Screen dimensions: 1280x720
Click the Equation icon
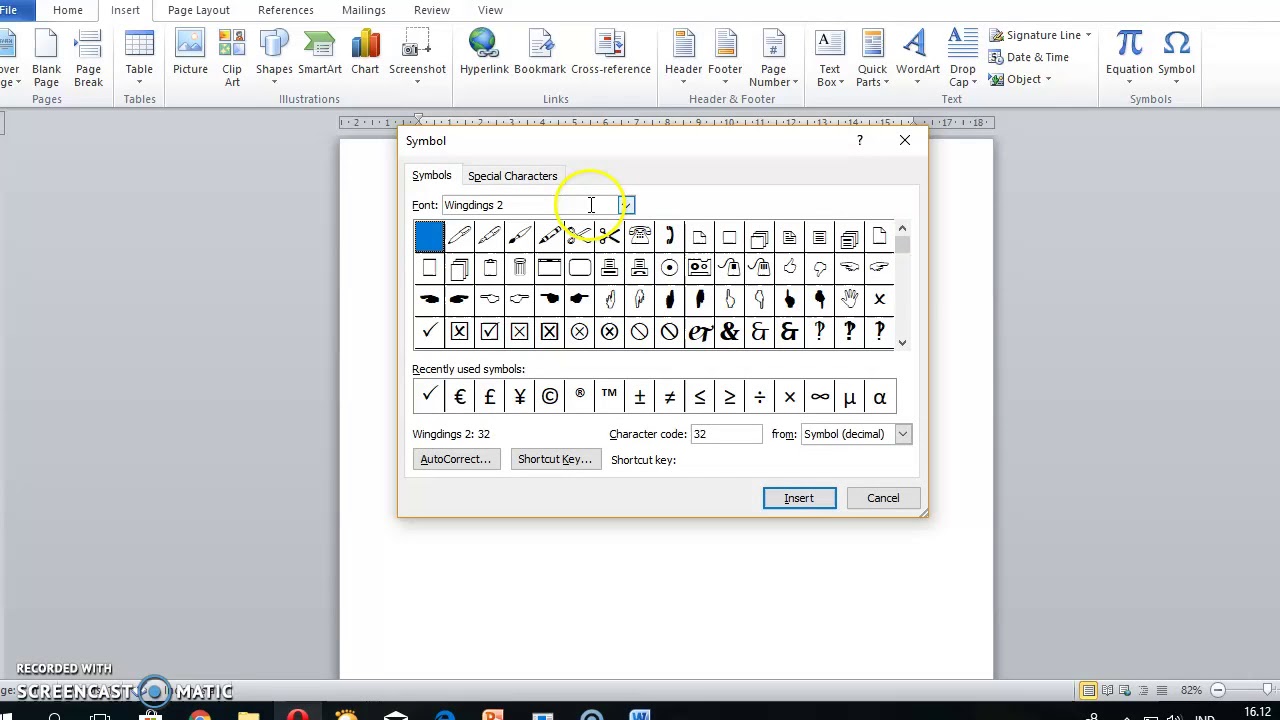[1129, 52]
